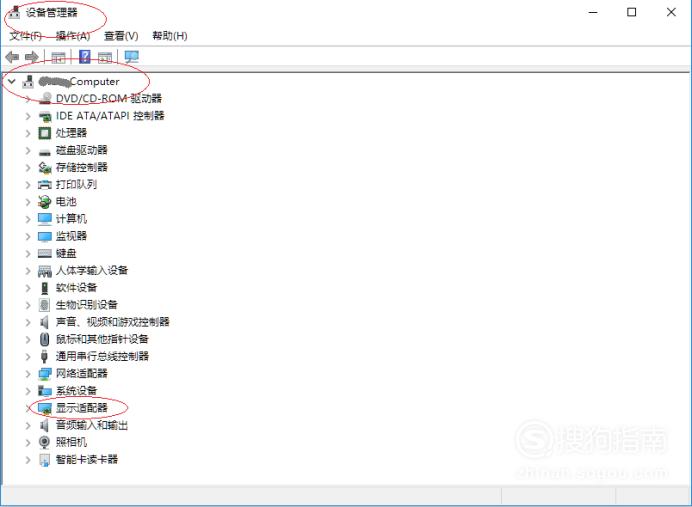Click the 设备管理器 title bar icon

(14, 12)
